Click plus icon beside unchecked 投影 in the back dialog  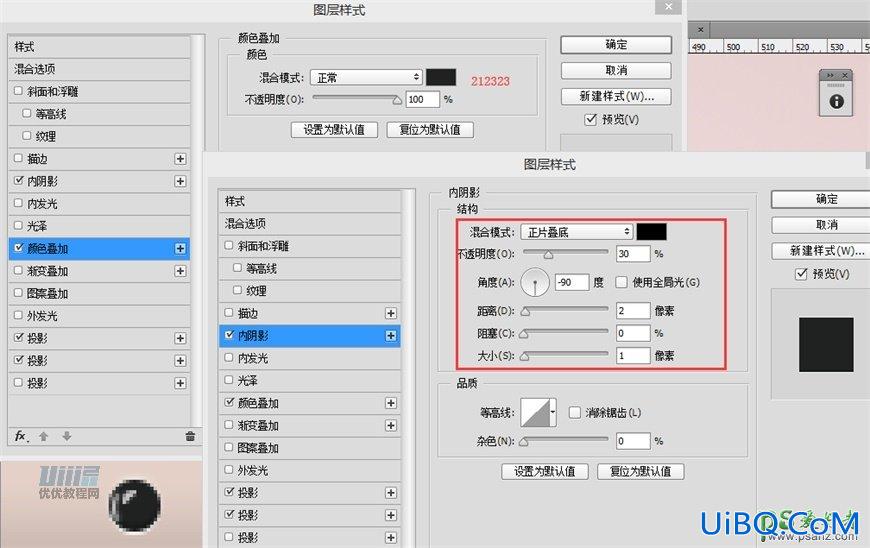click(x=180, y=383)
